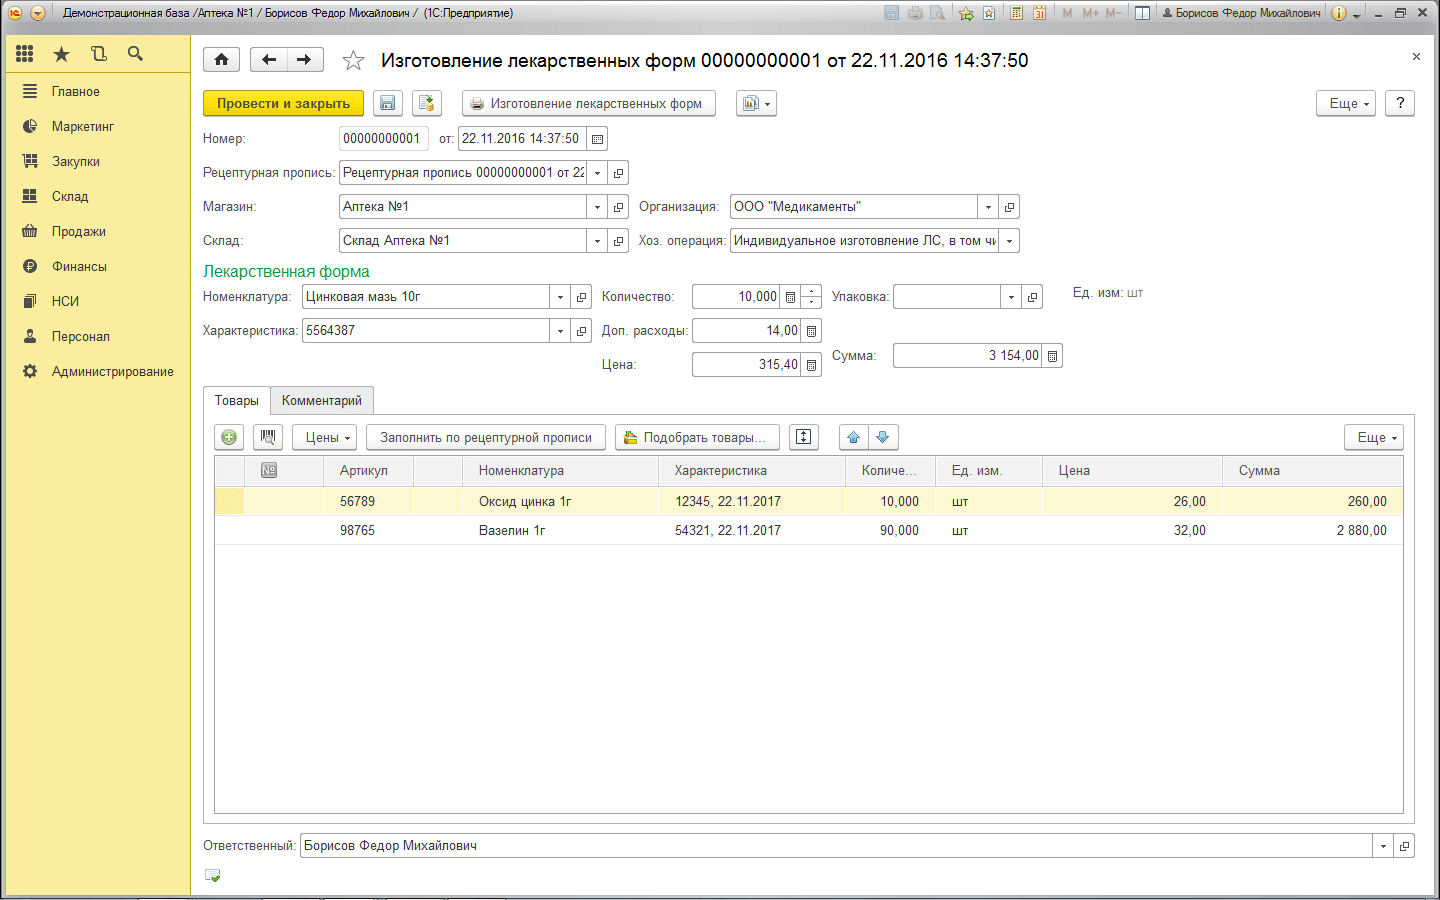Switch to the Комментарий tab
Screen dimensions: 1440x900
tap(322, 400)
